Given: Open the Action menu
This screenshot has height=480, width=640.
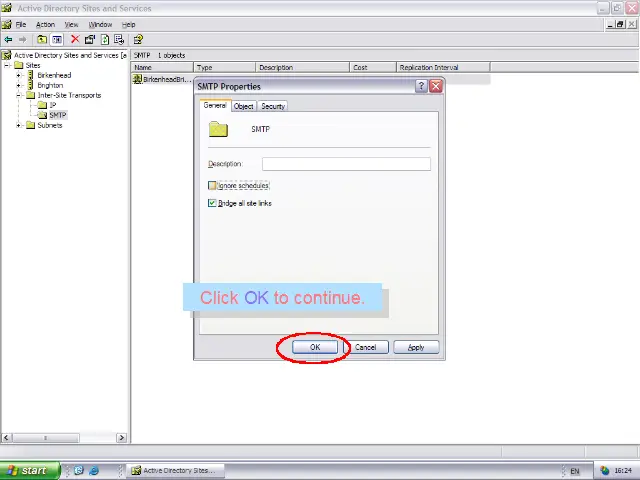Looking at the screenshot, I should coord(45,24).
